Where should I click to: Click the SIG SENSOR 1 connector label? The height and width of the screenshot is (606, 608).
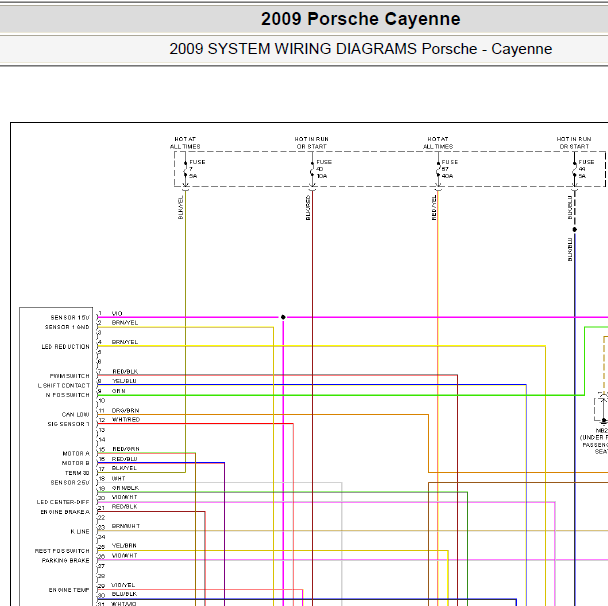coord(68,424)
